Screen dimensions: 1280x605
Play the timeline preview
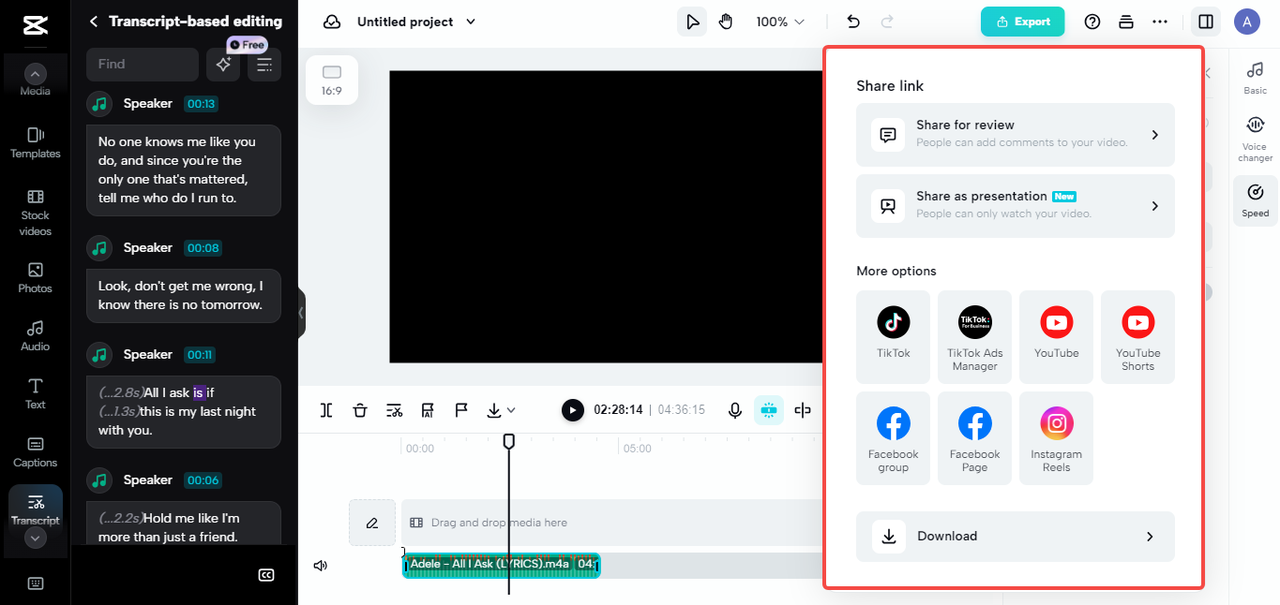click(572, 410)
